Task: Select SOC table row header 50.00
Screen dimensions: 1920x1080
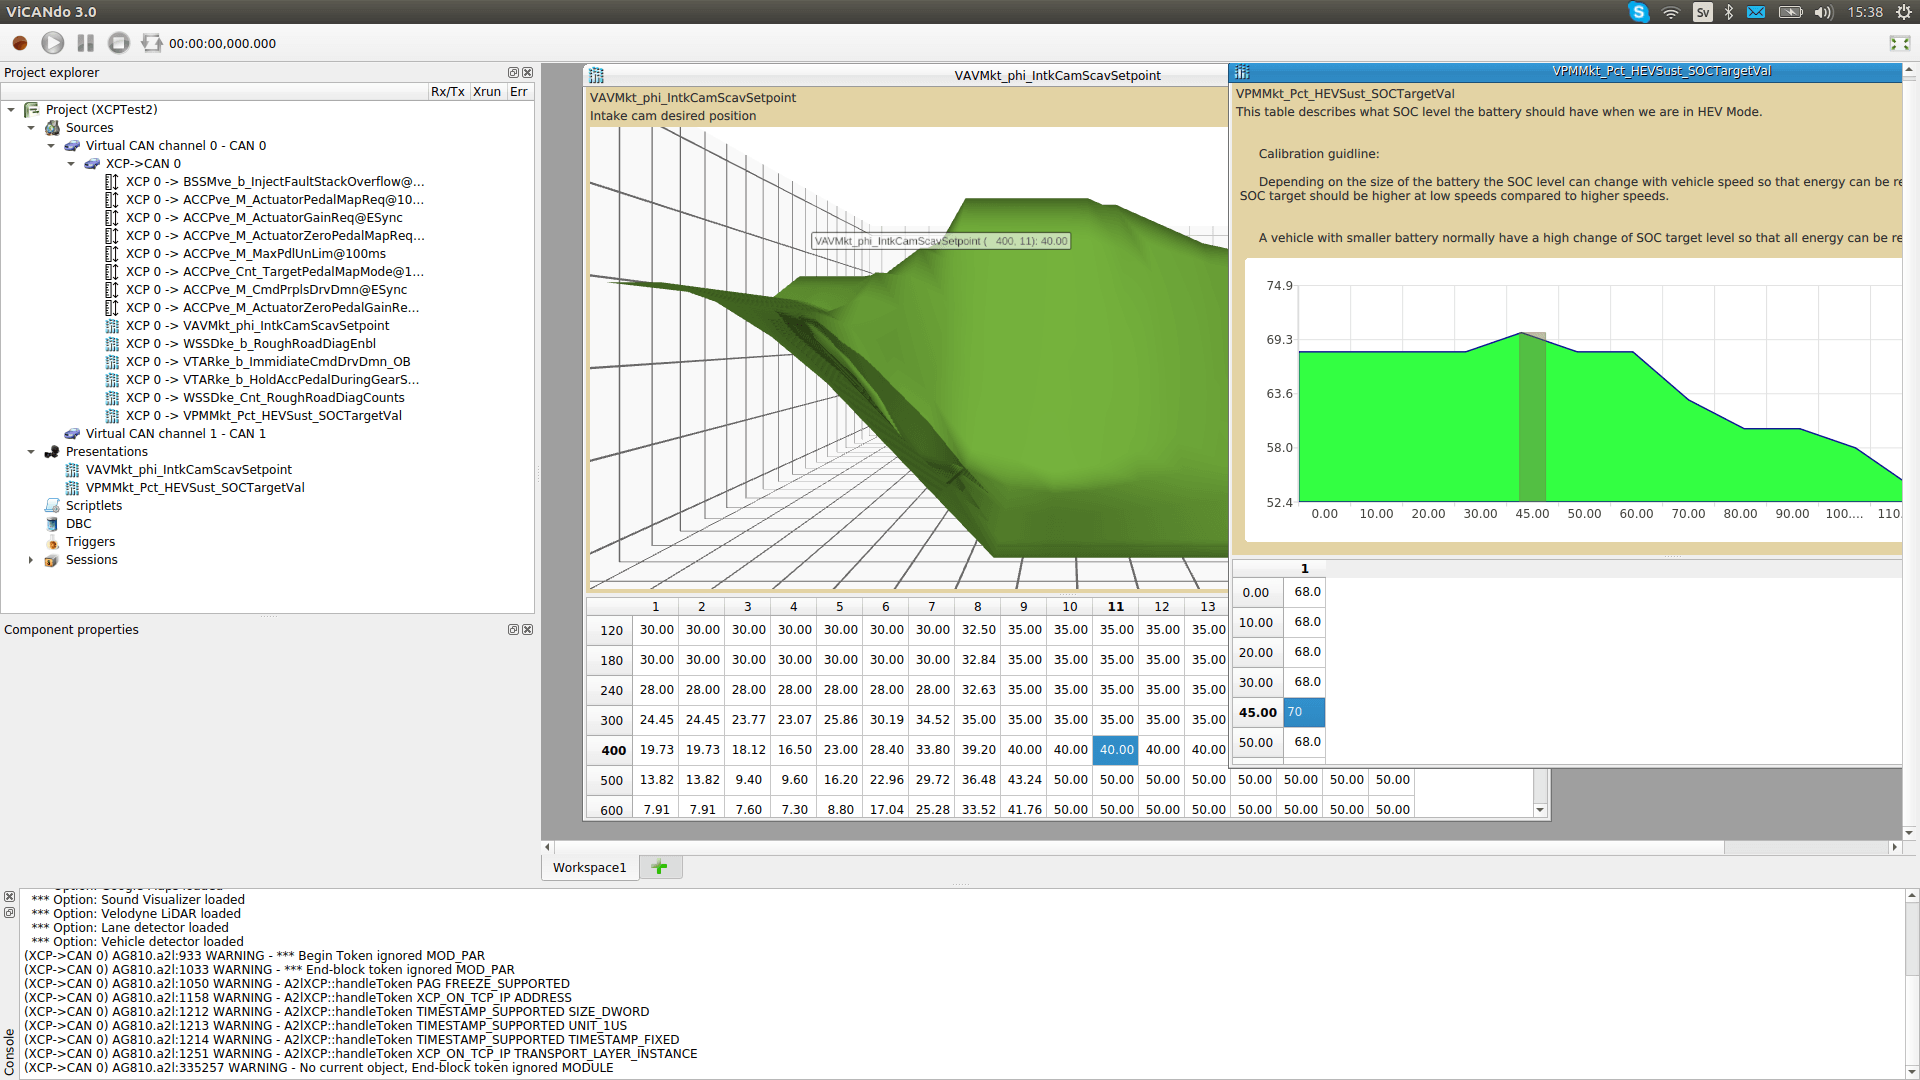Action: tap(1257, 742)
